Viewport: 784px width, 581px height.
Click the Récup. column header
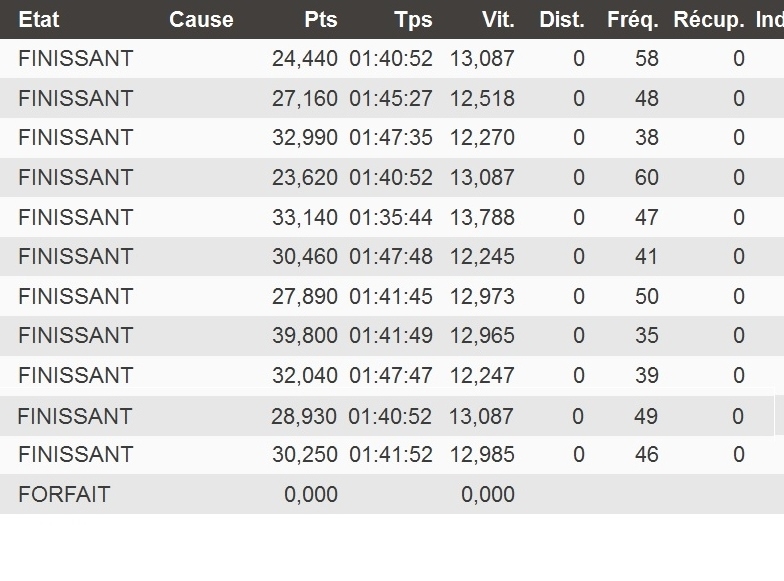[709, 19]
